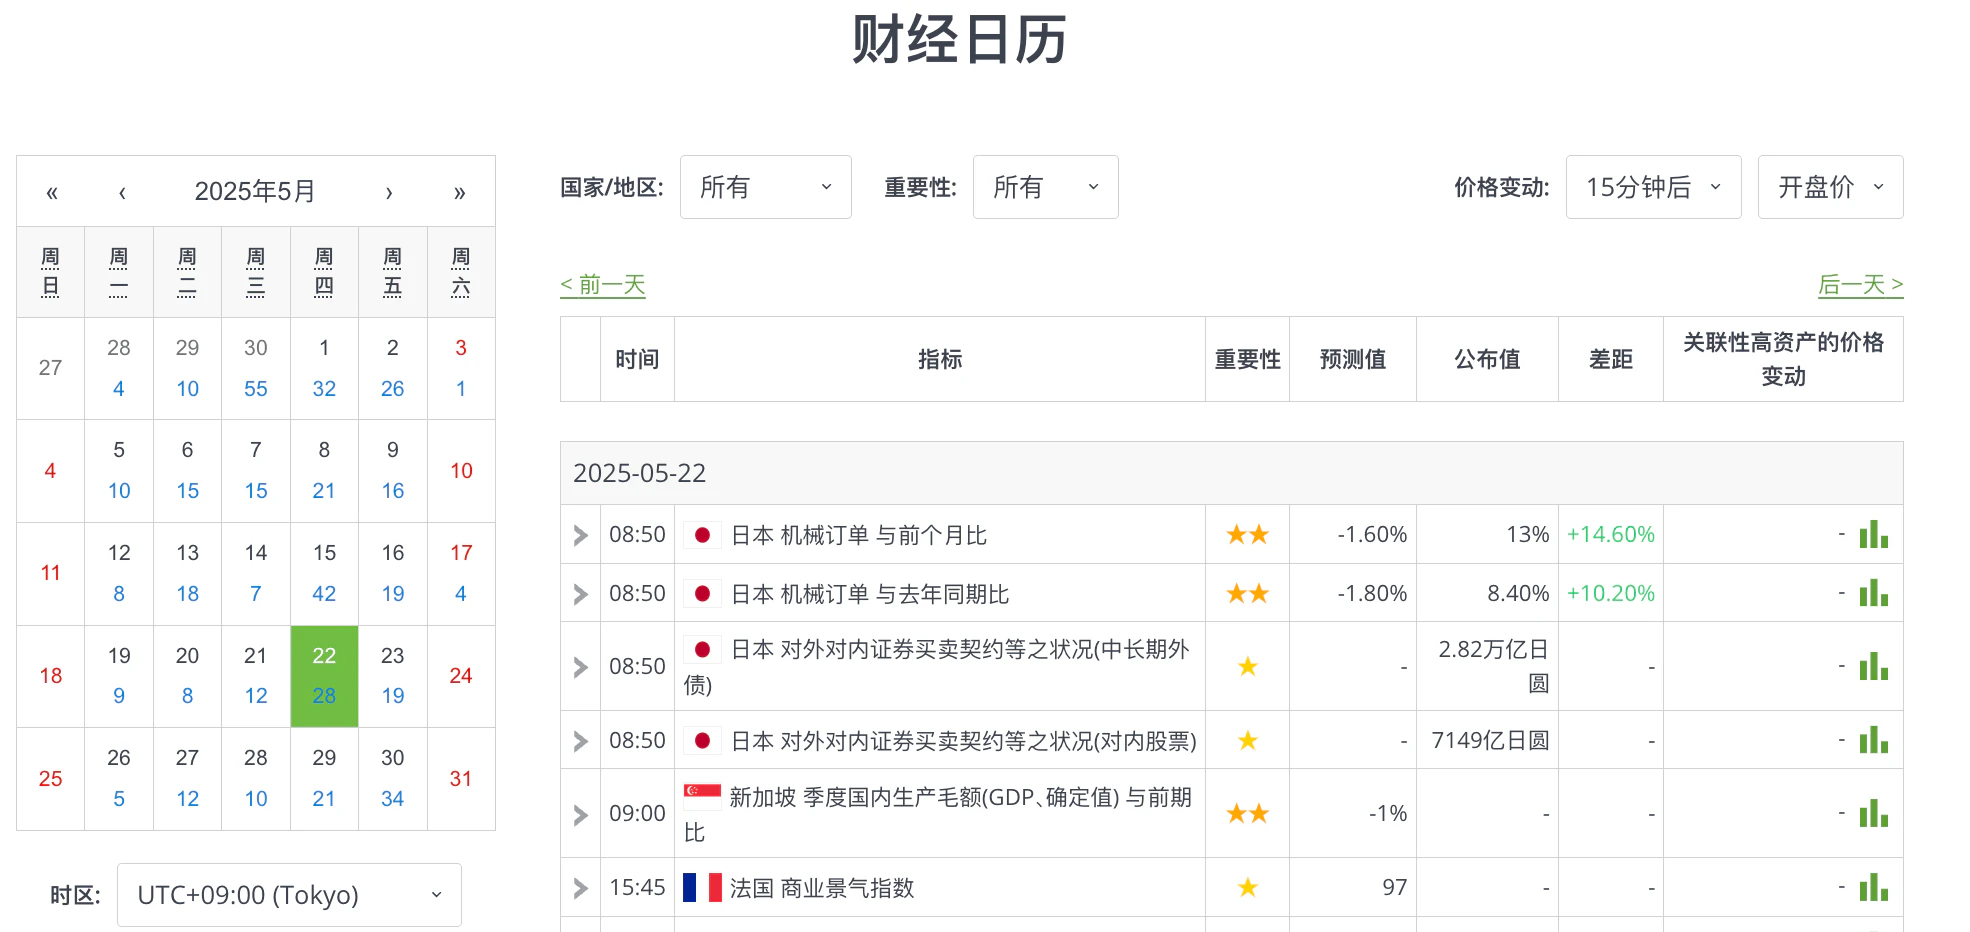Screen dimensions: 1970x932
Task: Click the two-star importance icon for machinery orders
Action: pyautogui.click(x=1247, y=535)
